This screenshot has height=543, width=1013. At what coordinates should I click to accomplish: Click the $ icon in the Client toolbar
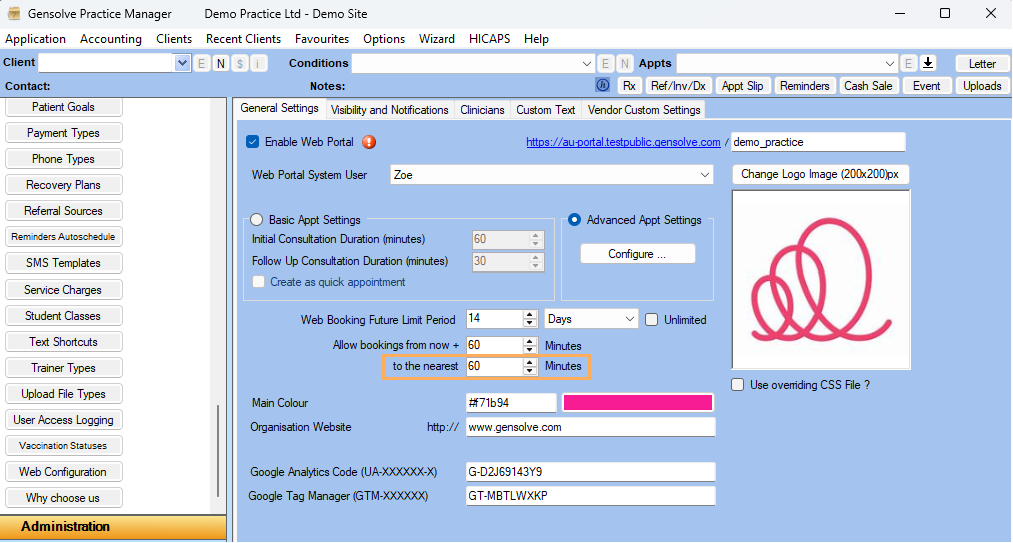point(240,63)
